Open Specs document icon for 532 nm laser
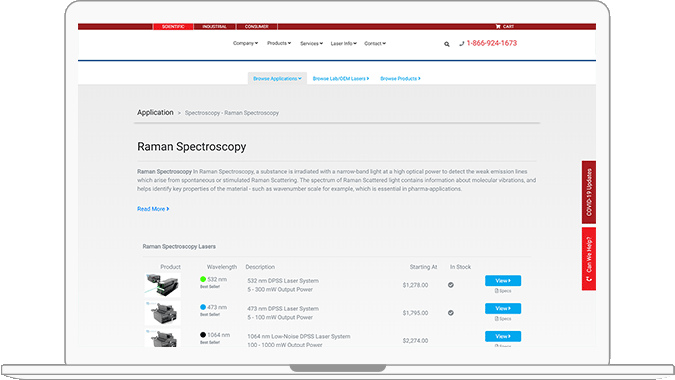Screen dimensions: 675x380 tap(496, 291)
